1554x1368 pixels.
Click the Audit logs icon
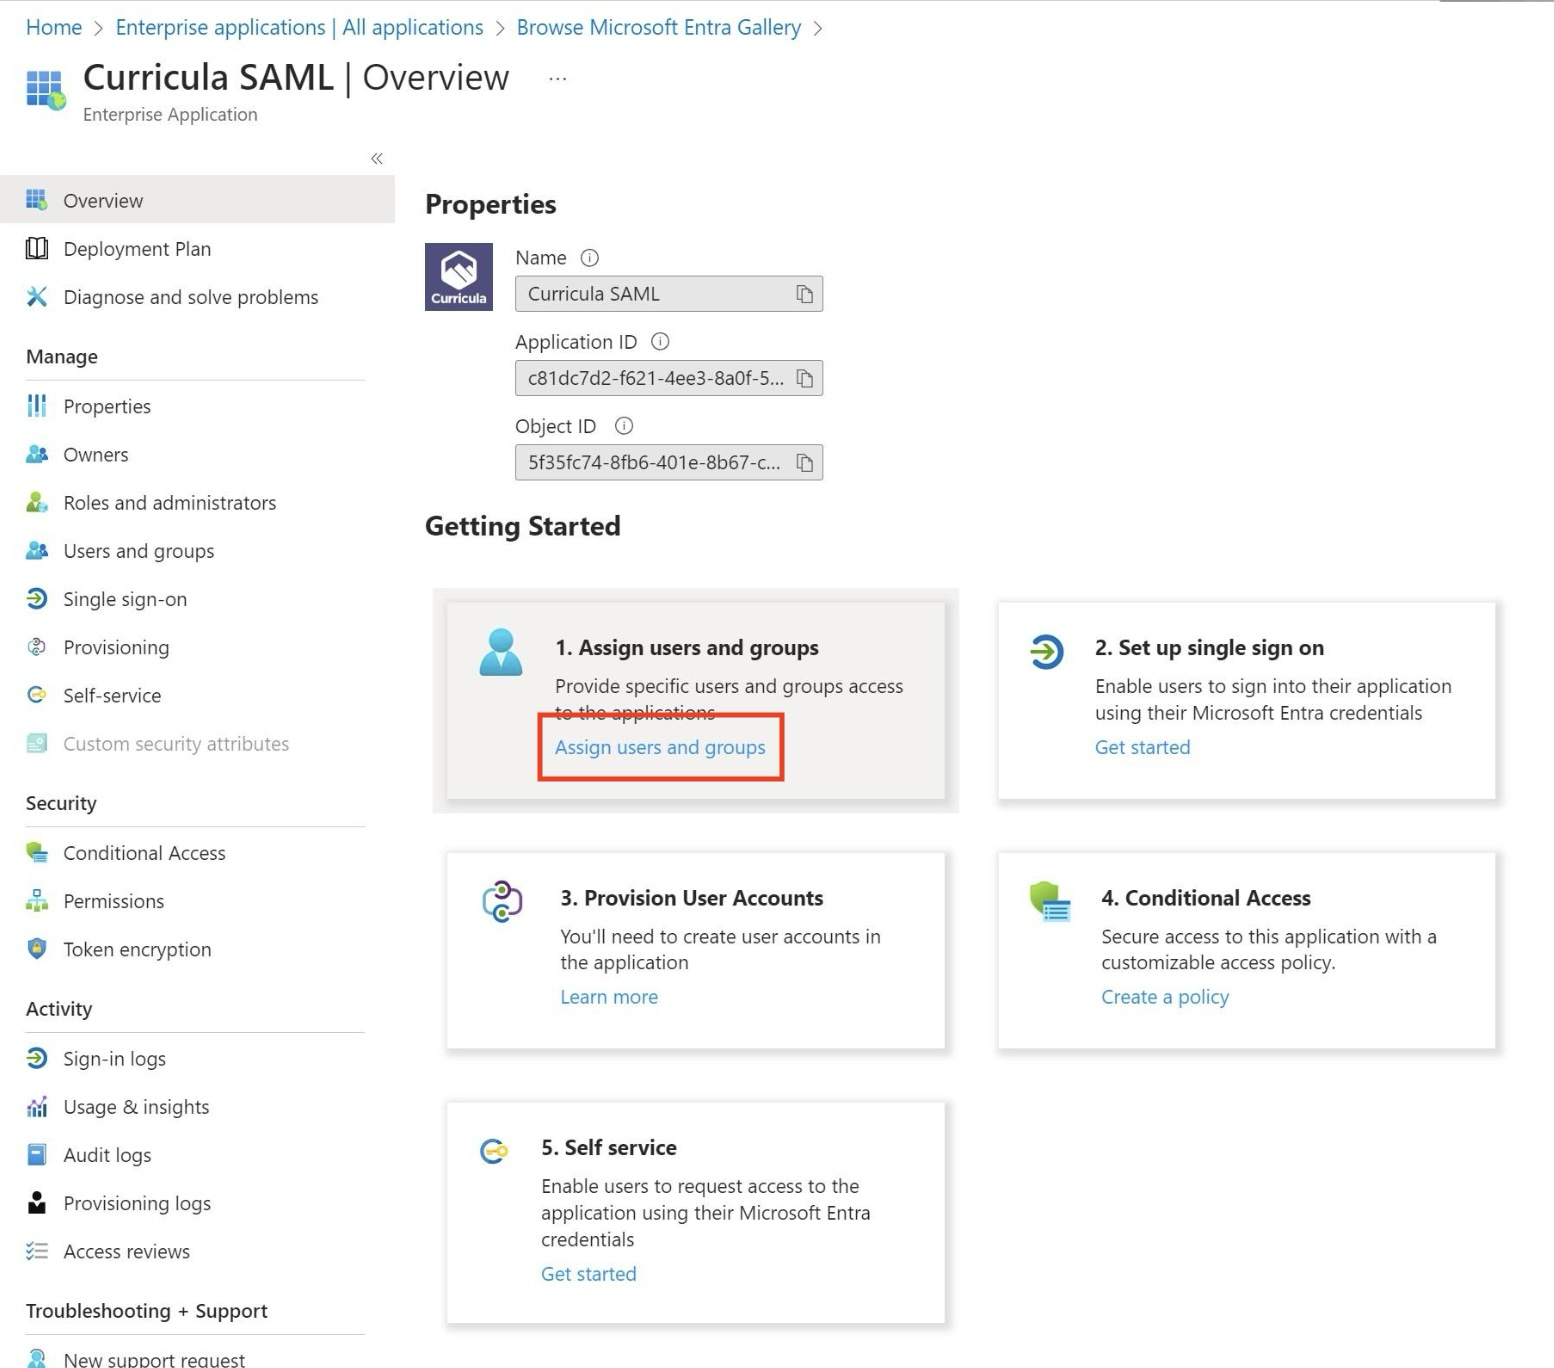(x=37, y=1155)
